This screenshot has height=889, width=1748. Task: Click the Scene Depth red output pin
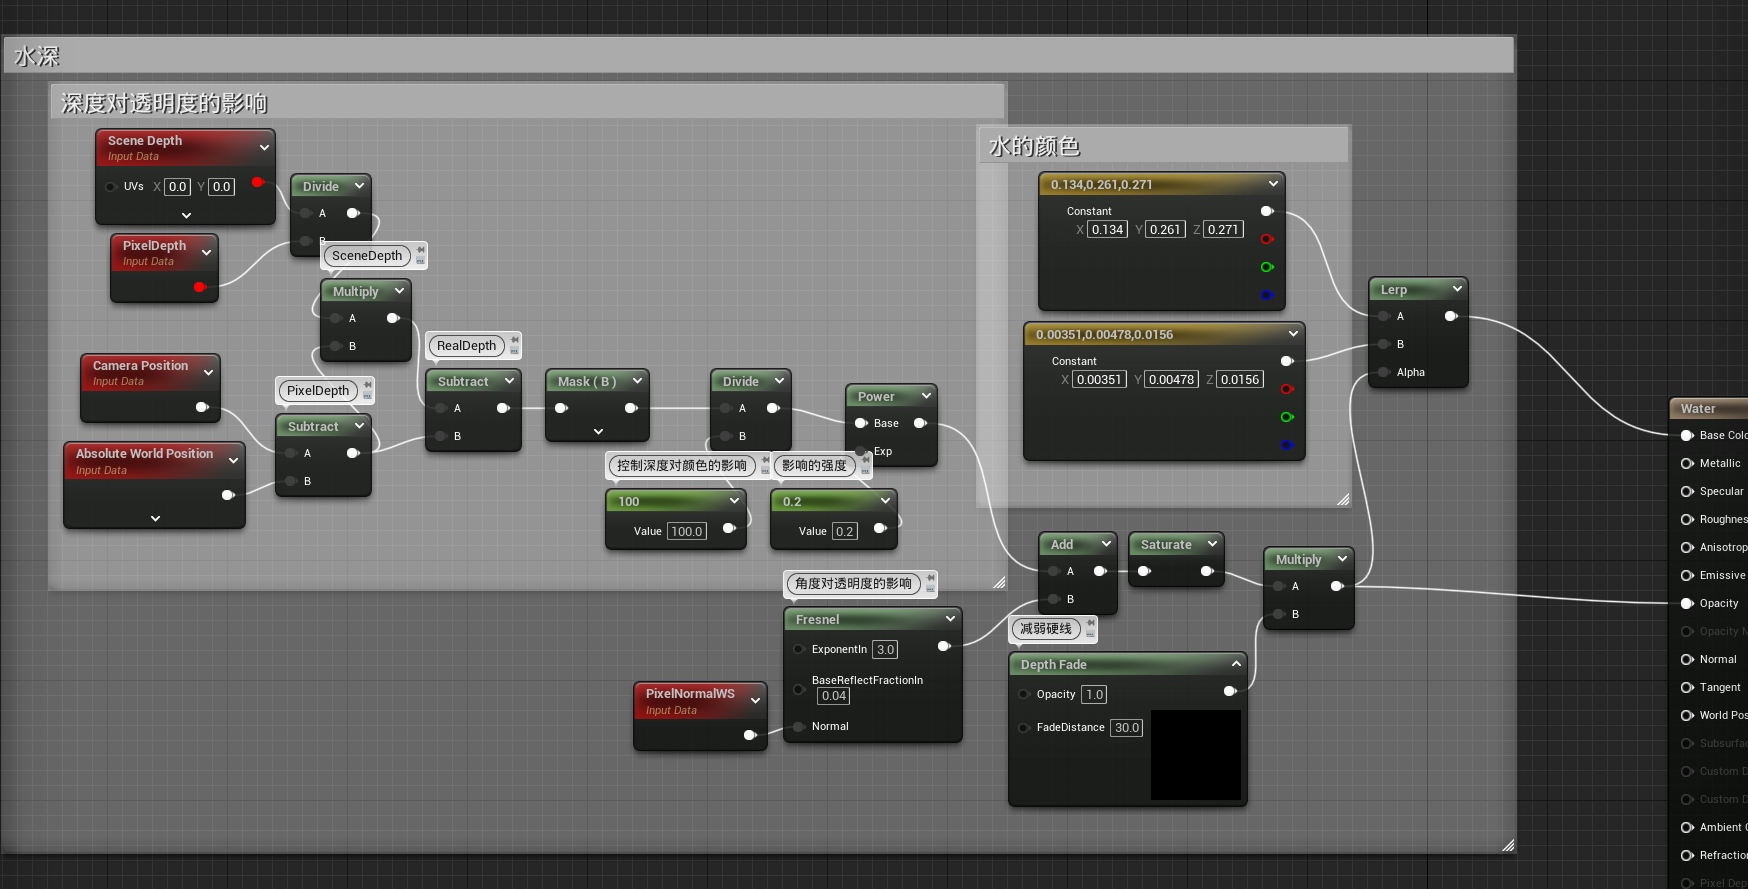[258, 182]
